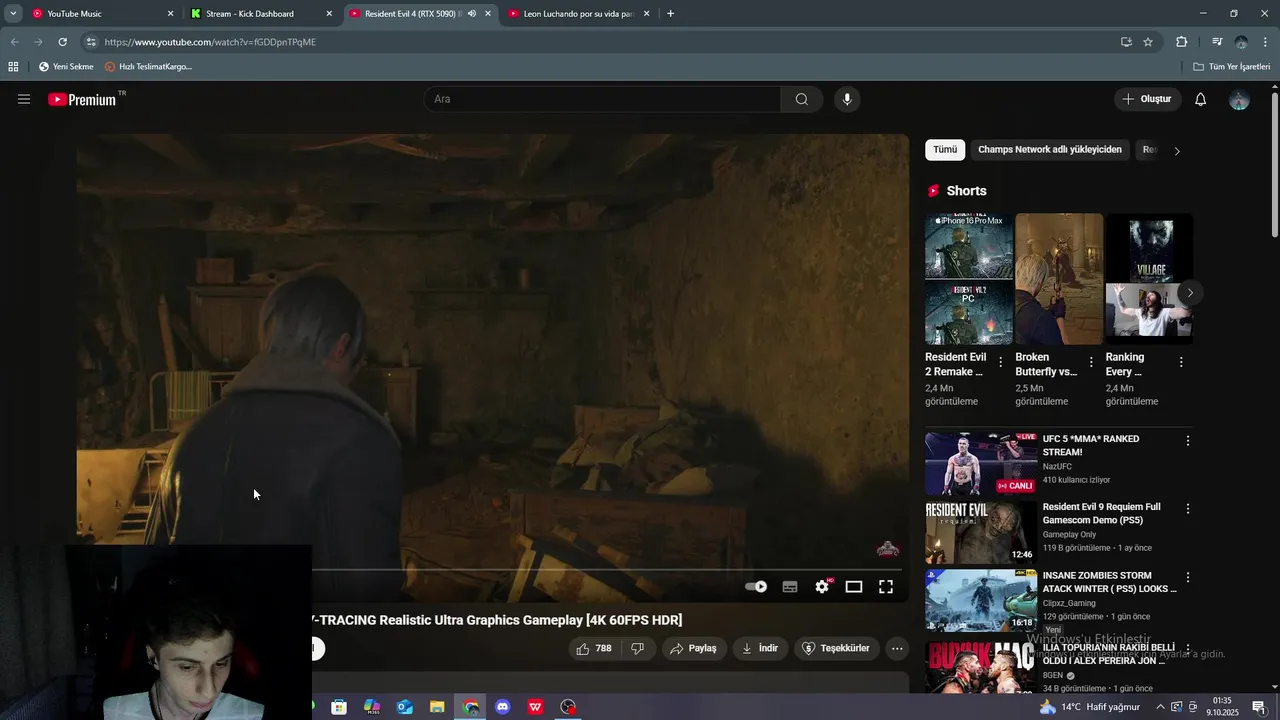Click the search magnifier button

click(x=802, y=99)
